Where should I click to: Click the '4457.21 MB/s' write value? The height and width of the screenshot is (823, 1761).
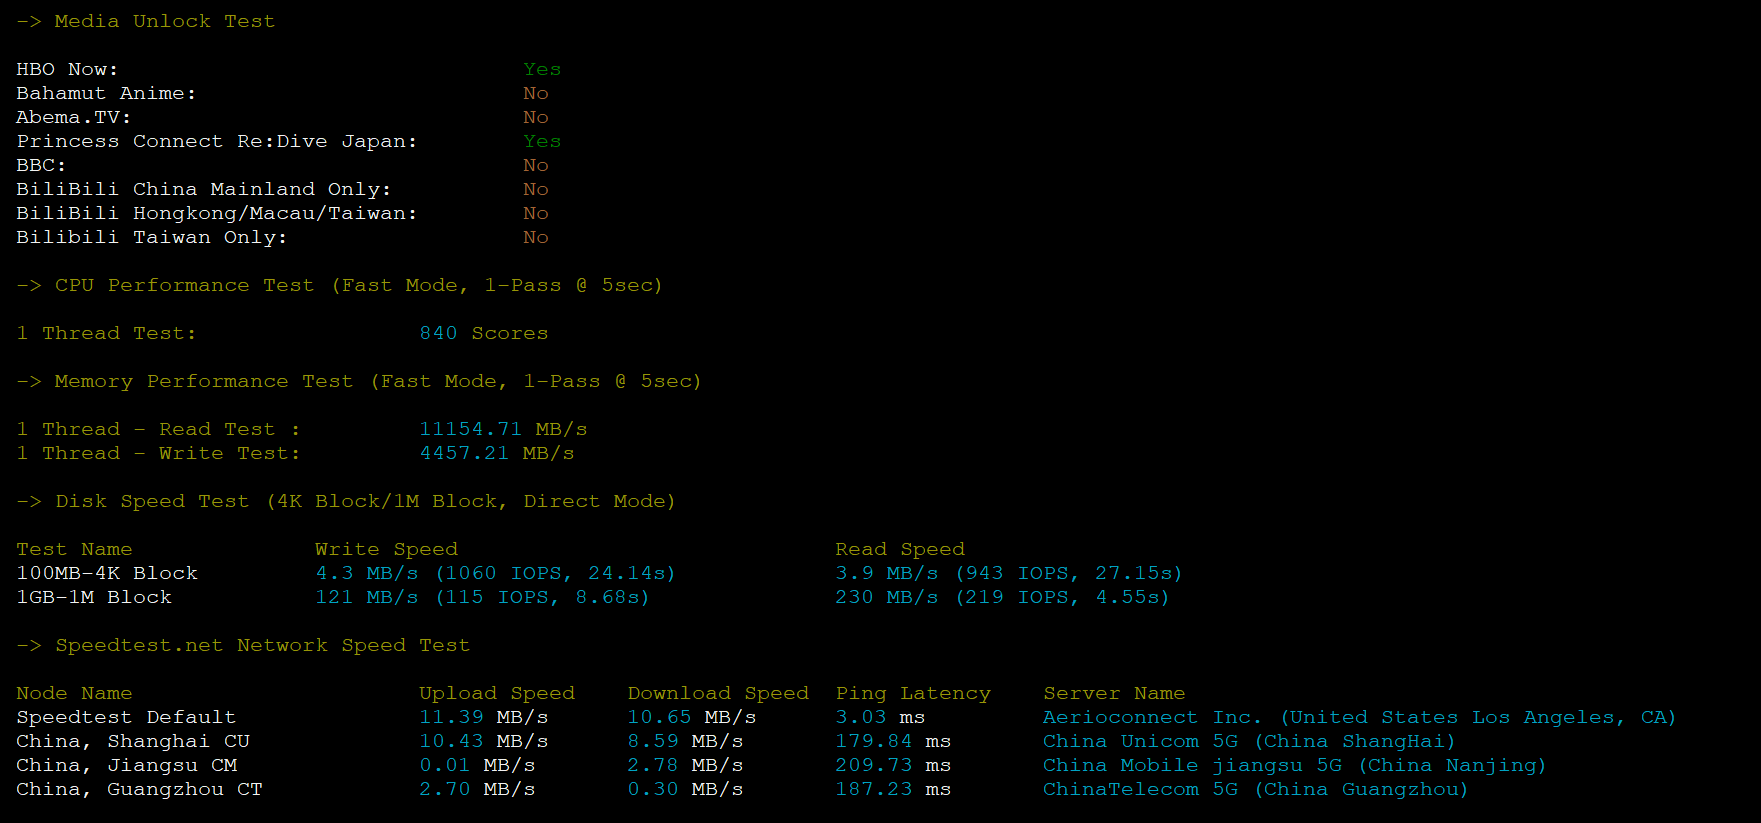(x=497, y=453)
